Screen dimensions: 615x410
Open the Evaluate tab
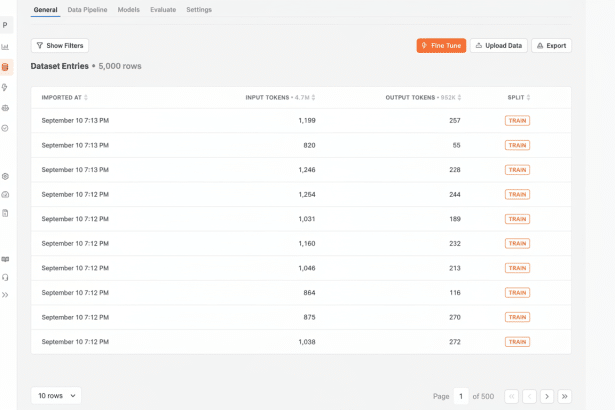coord(163,10)
